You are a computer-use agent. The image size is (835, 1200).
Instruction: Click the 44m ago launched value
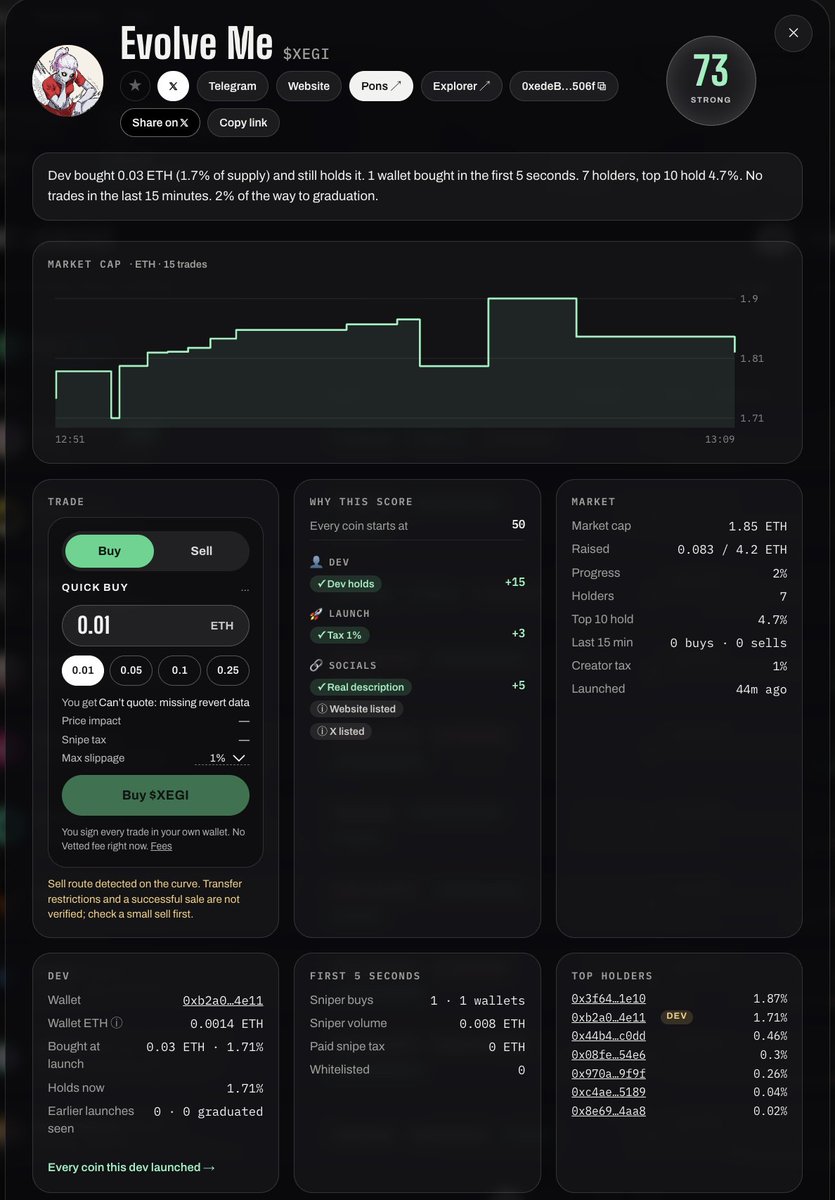762,689
